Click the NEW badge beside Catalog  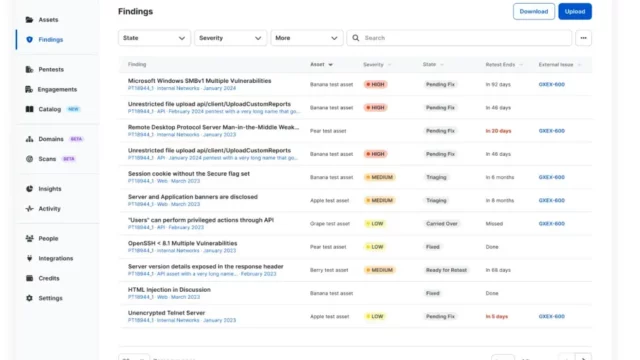[73, 109]
